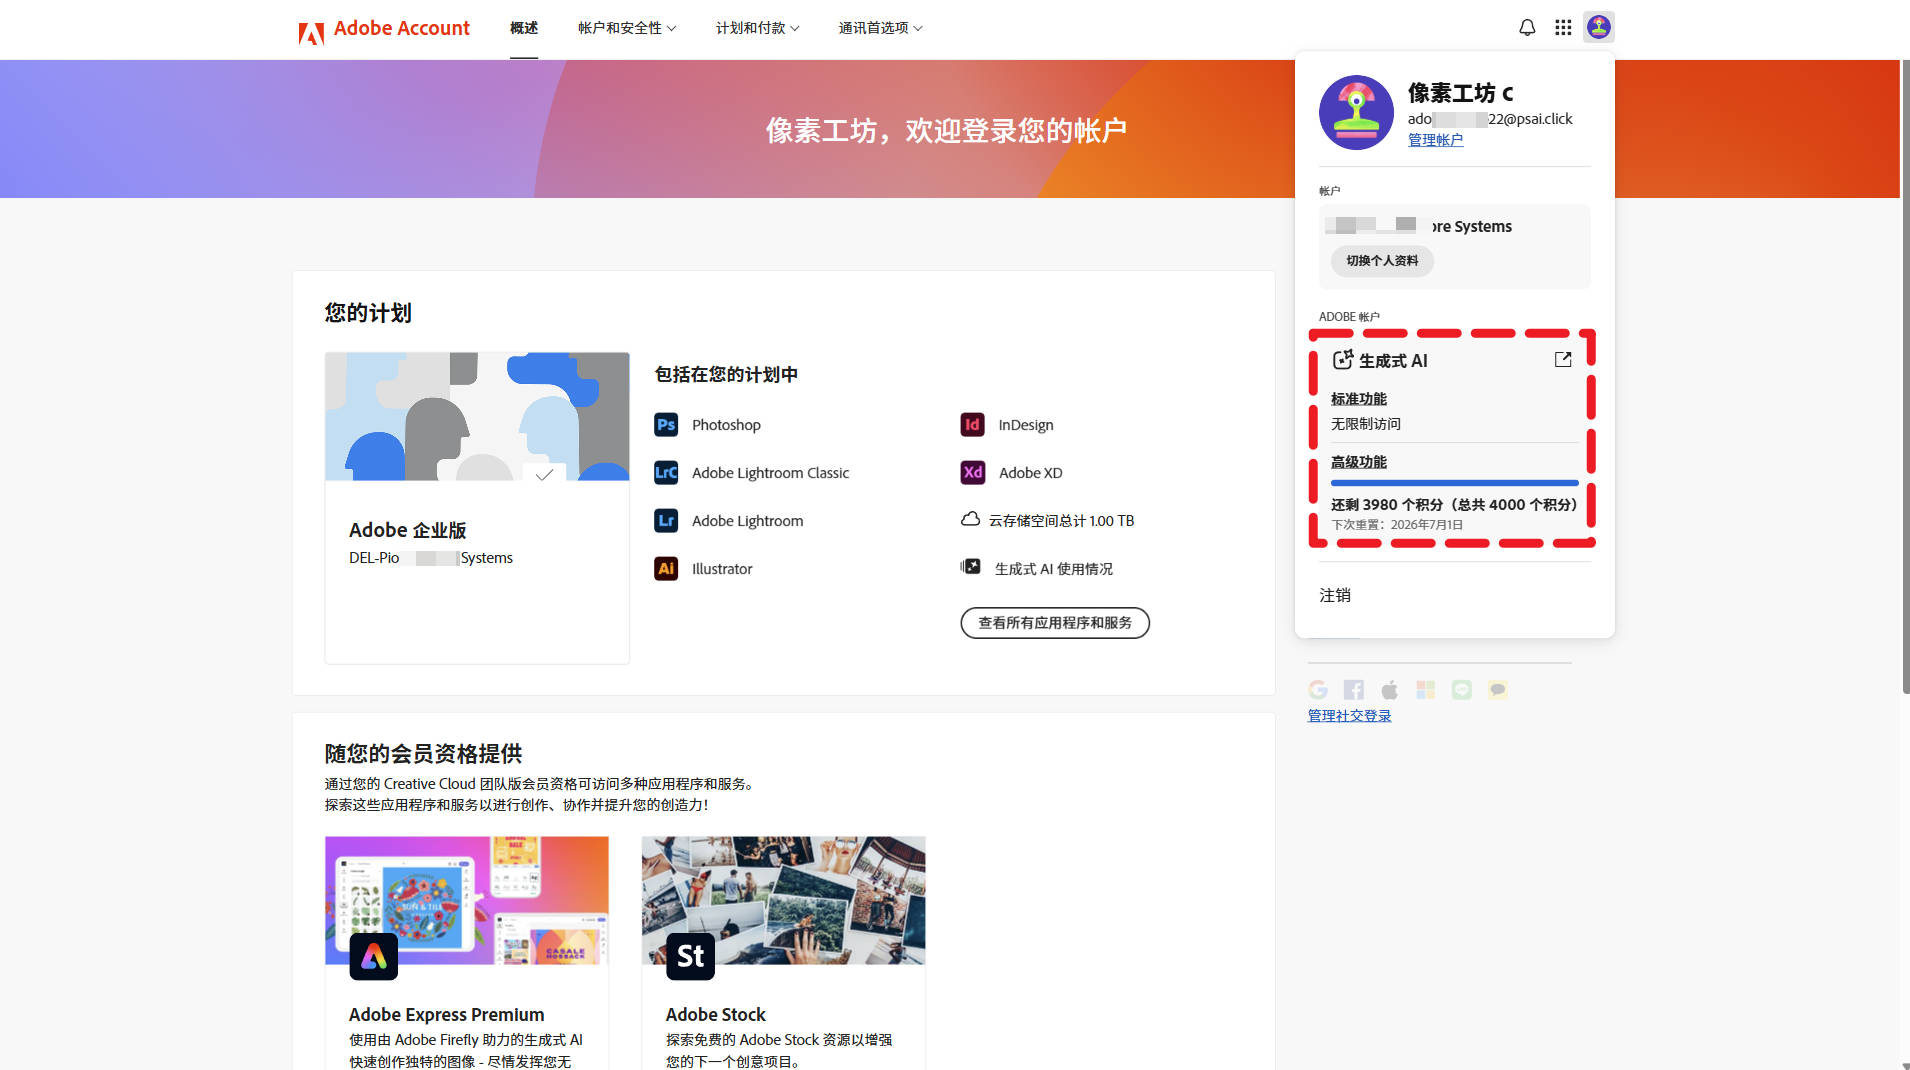
Task: Open 管理社交登录 link
Action: [1349, 716]
